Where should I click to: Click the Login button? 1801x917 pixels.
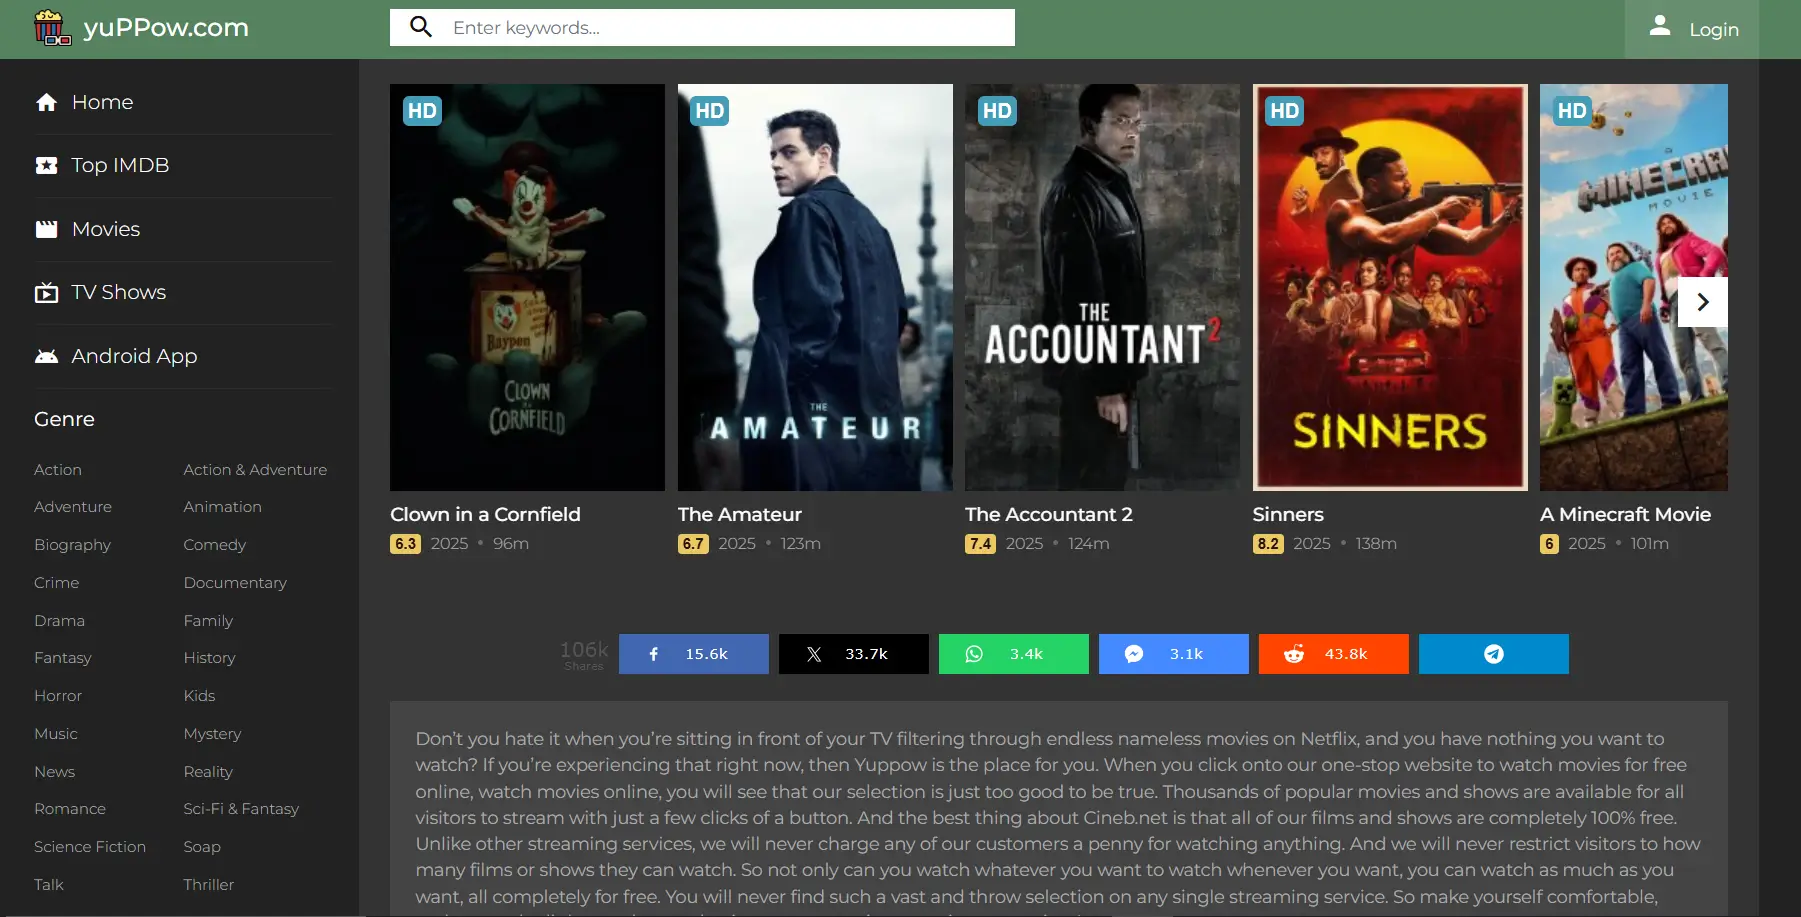pos(1692,29)
